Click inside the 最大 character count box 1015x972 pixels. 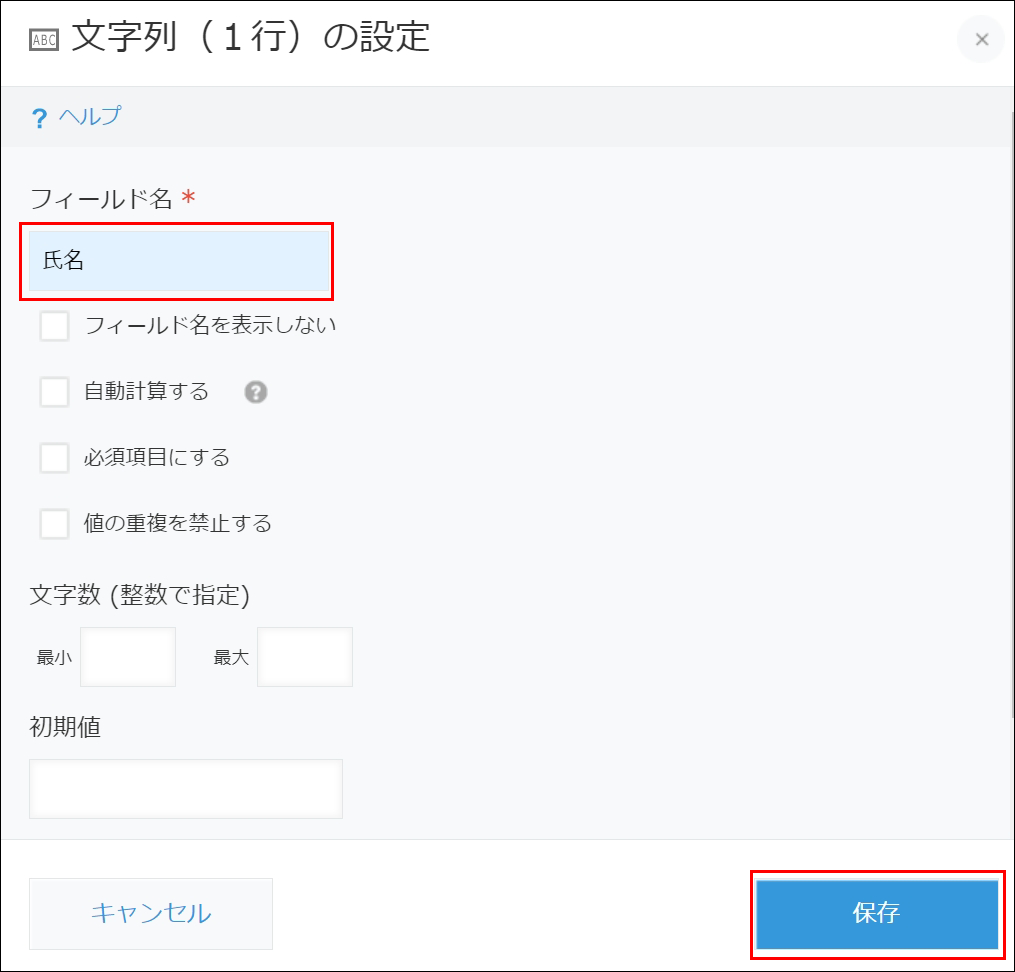pos(305,656)
